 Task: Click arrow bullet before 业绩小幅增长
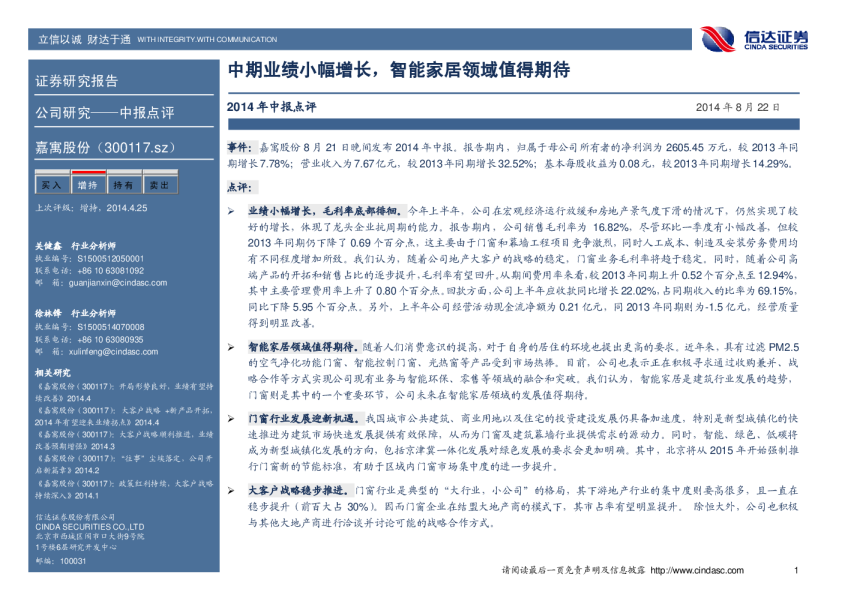coord(231,213)
